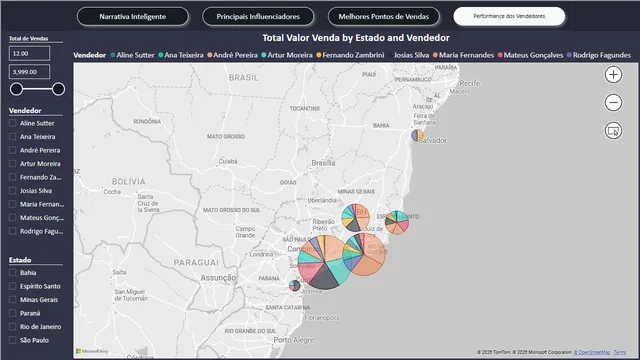The image size is (640, 360).
Task: Click the Campo Grande map label
Action: point(245,232)
